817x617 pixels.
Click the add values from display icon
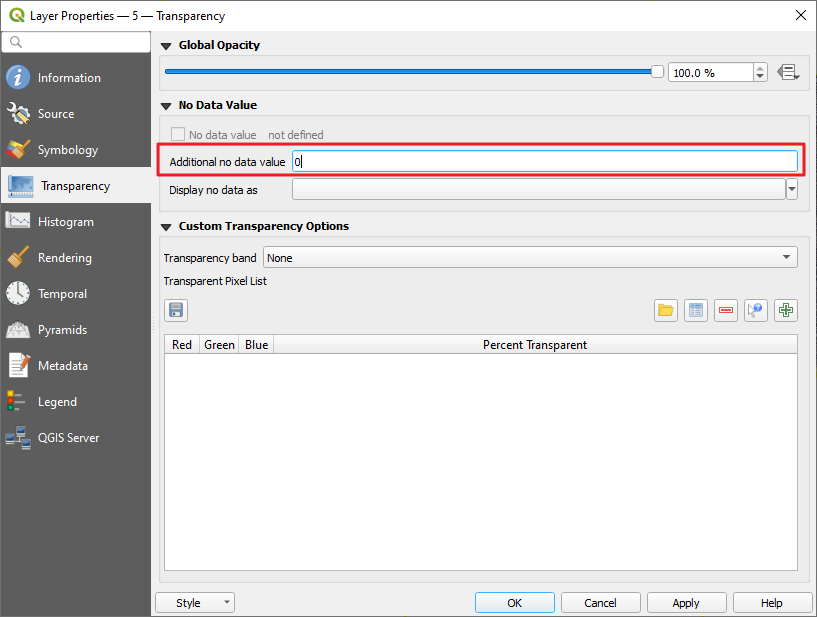click(756, 310)
